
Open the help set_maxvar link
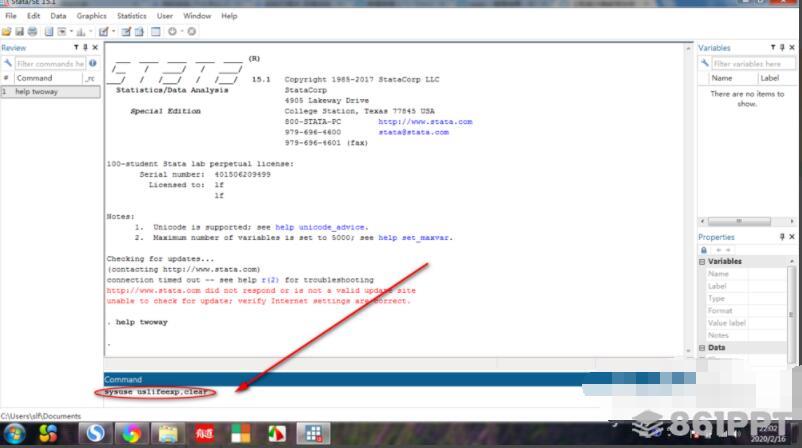415,238
